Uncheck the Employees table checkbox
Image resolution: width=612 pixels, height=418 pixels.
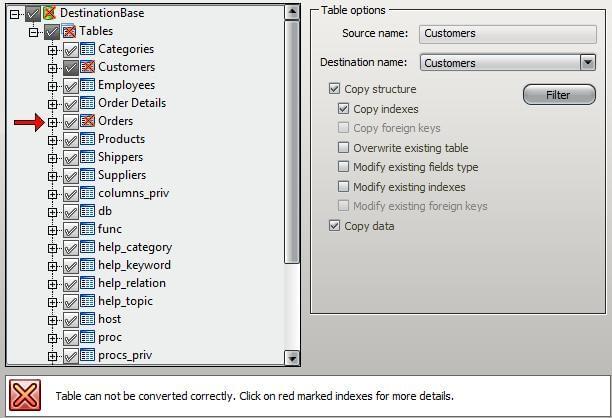(71, 86)
